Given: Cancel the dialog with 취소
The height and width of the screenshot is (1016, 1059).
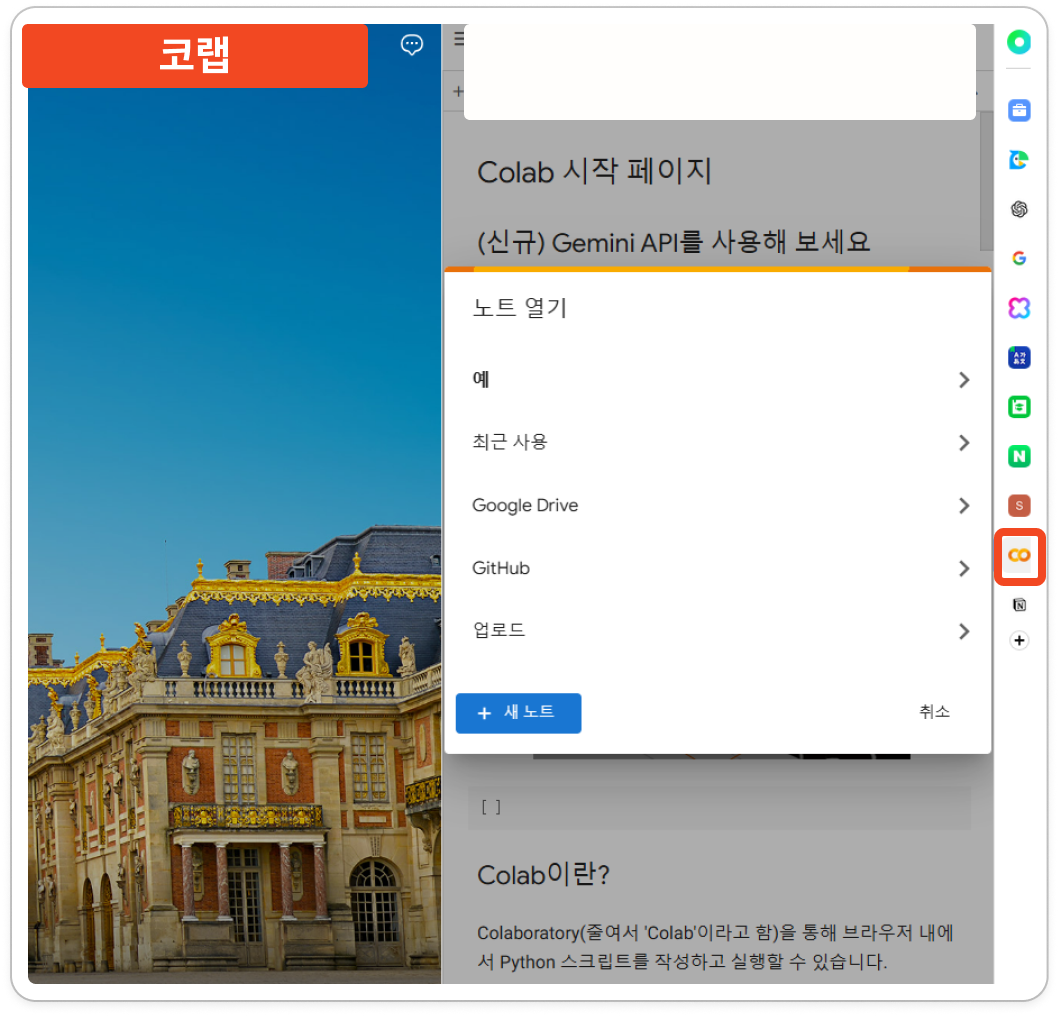Looking at the screenshot, I should 934,711.
